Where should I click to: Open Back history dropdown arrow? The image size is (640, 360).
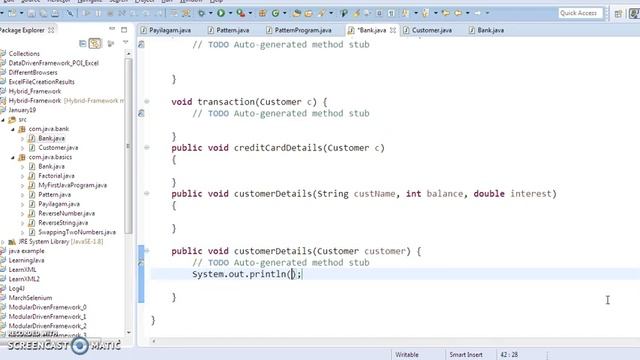pos(468,13)
